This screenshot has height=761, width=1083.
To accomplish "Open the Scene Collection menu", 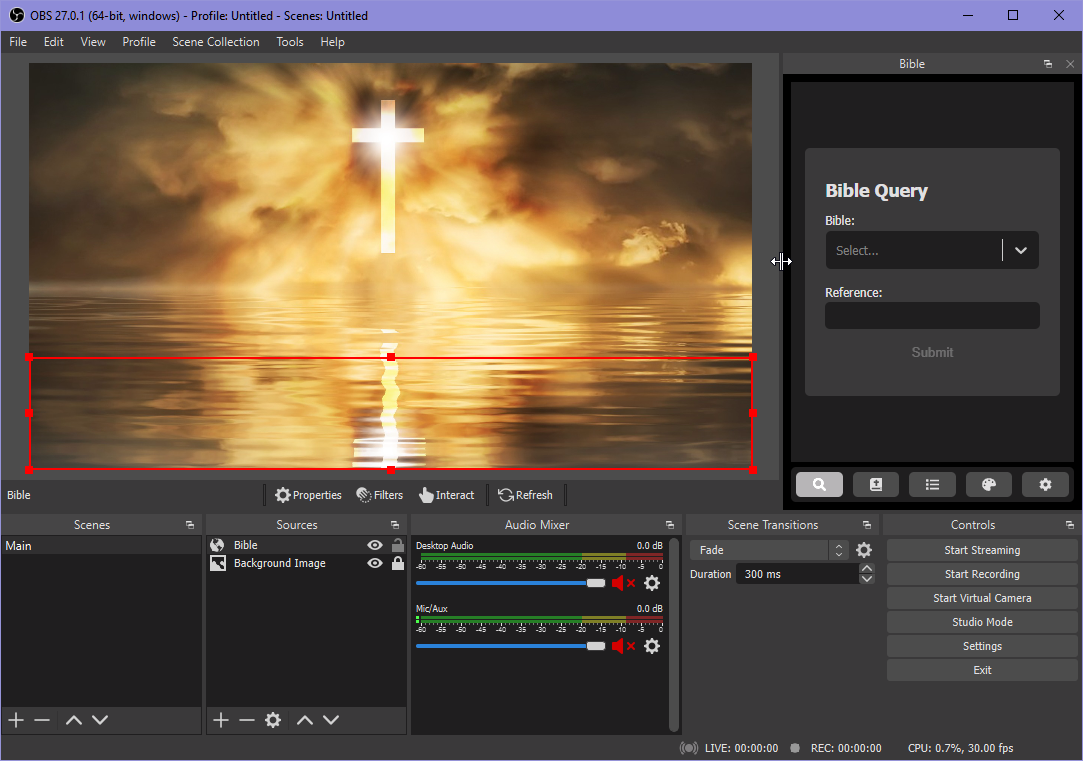I will 215,42.
